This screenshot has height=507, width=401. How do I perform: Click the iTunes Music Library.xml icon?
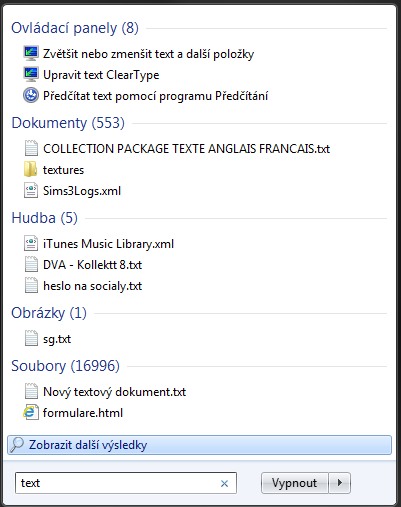(31, 243)
